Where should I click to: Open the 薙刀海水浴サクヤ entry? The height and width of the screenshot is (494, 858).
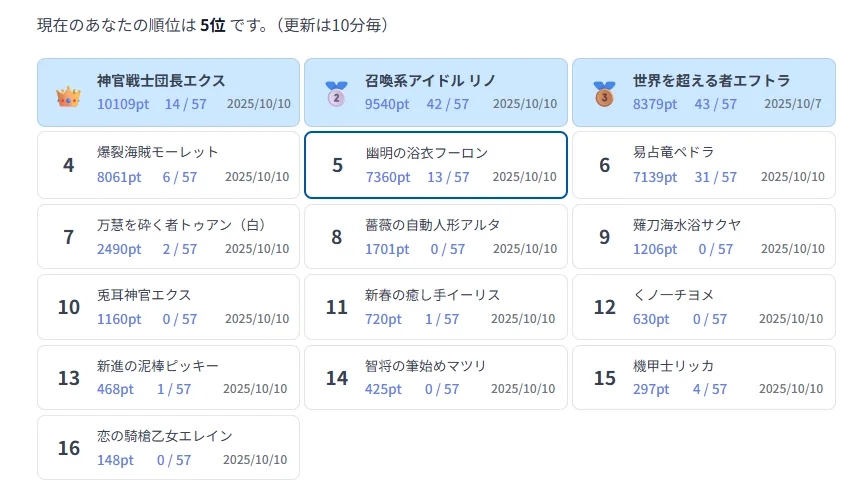pos(703,237)
